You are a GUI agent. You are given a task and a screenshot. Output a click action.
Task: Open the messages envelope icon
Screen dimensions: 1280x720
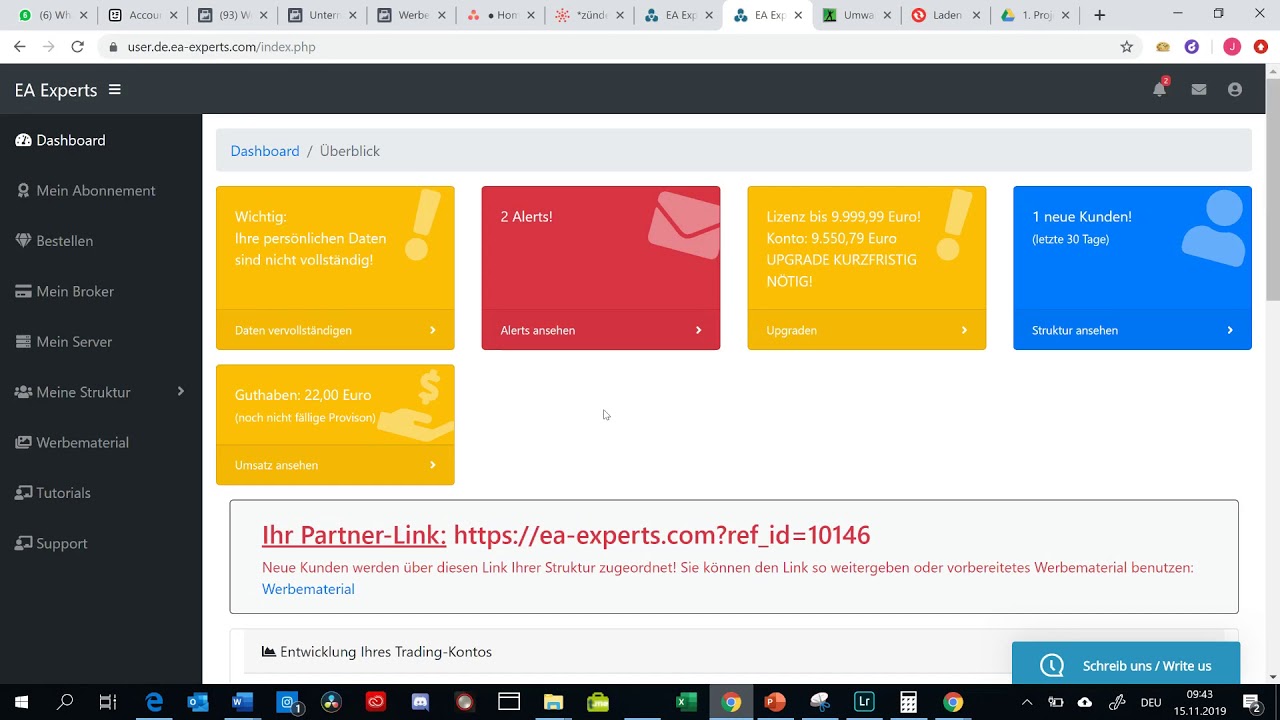1199,90
